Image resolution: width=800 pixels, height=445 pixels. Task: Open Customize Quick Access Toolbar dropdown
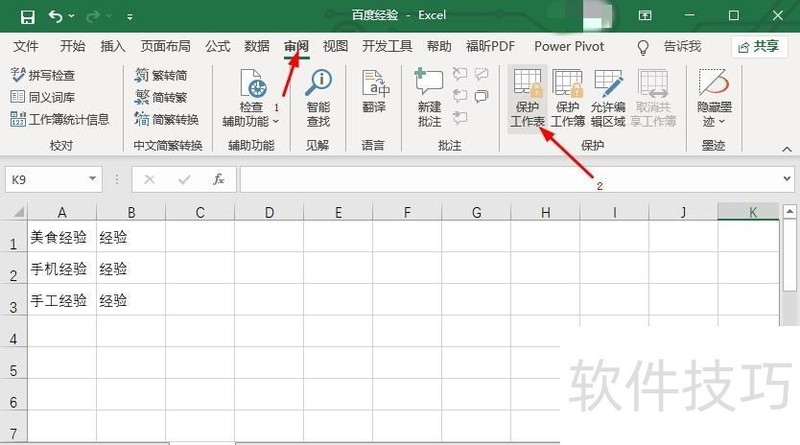[130, 17]
